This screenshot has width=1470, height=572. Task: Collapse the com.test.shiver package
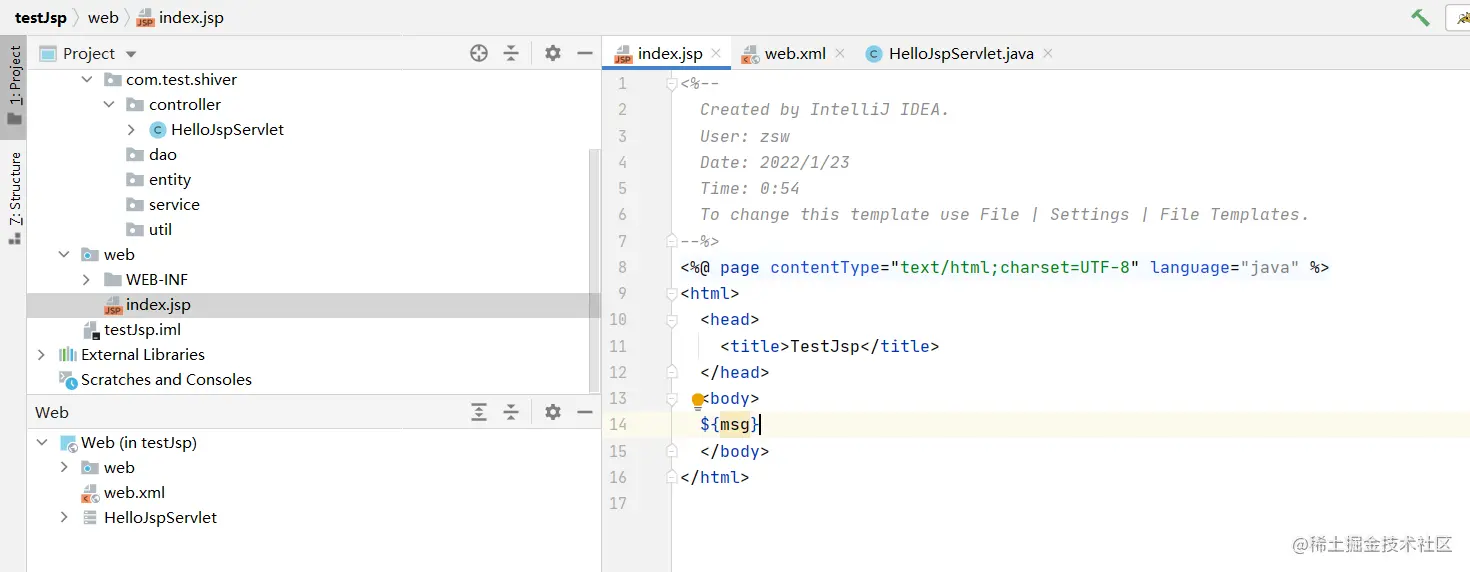click(87, 79)
